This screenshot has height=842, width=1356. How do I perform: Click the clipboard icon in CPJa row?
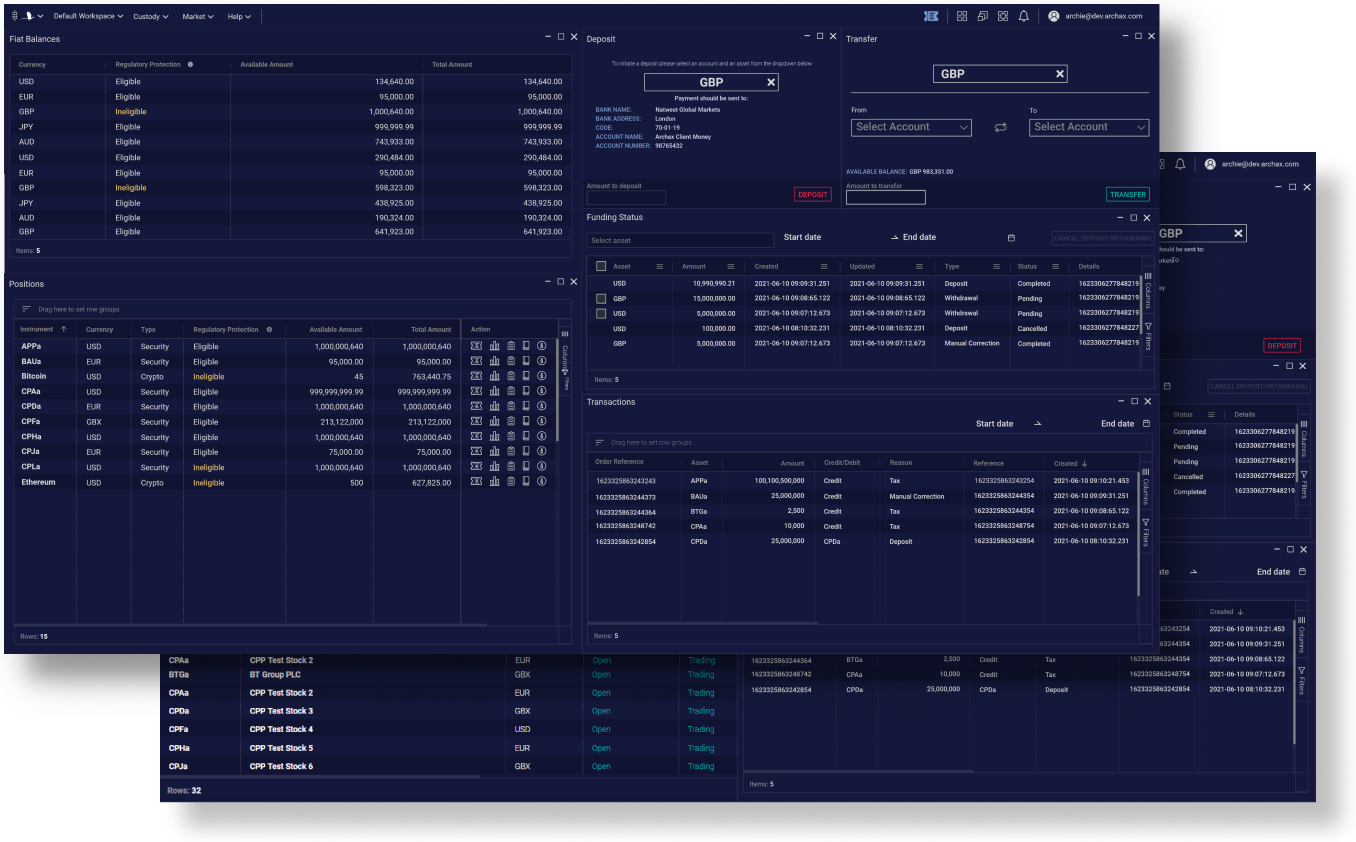(x=510, y=452)
